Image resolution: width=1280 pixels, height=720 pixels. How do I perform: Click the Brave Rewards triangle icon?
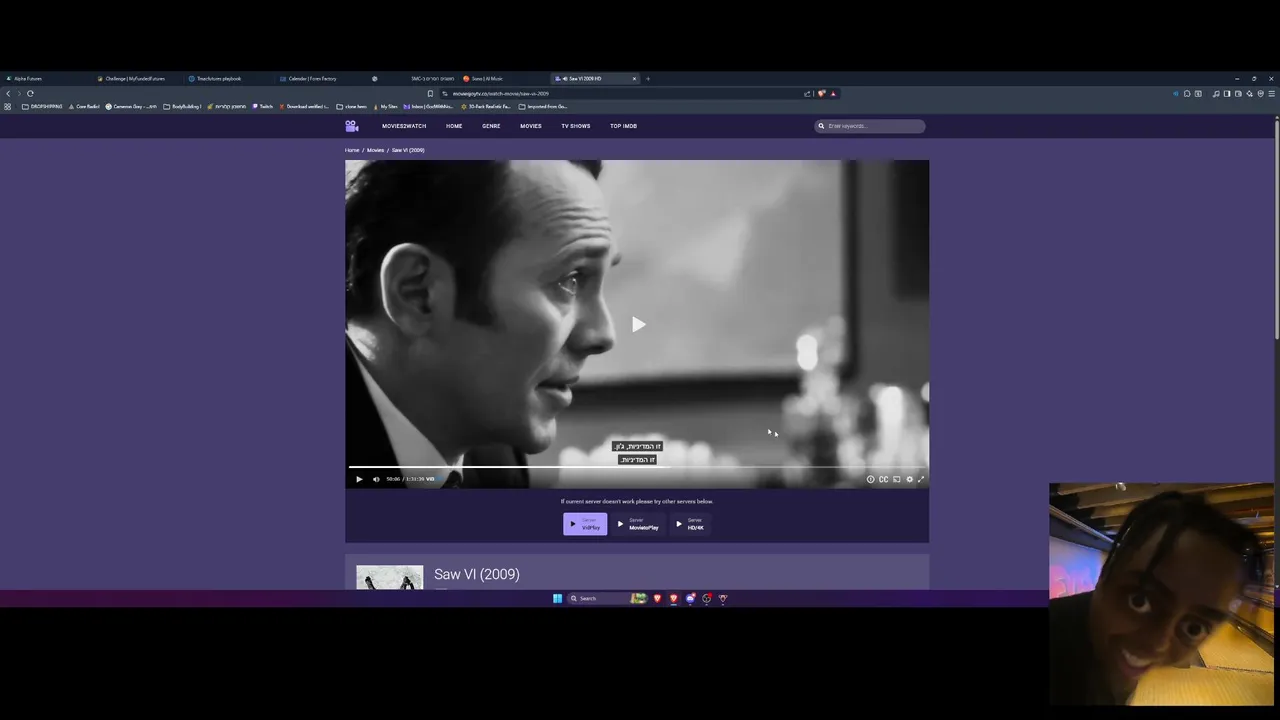pos(833,93)
